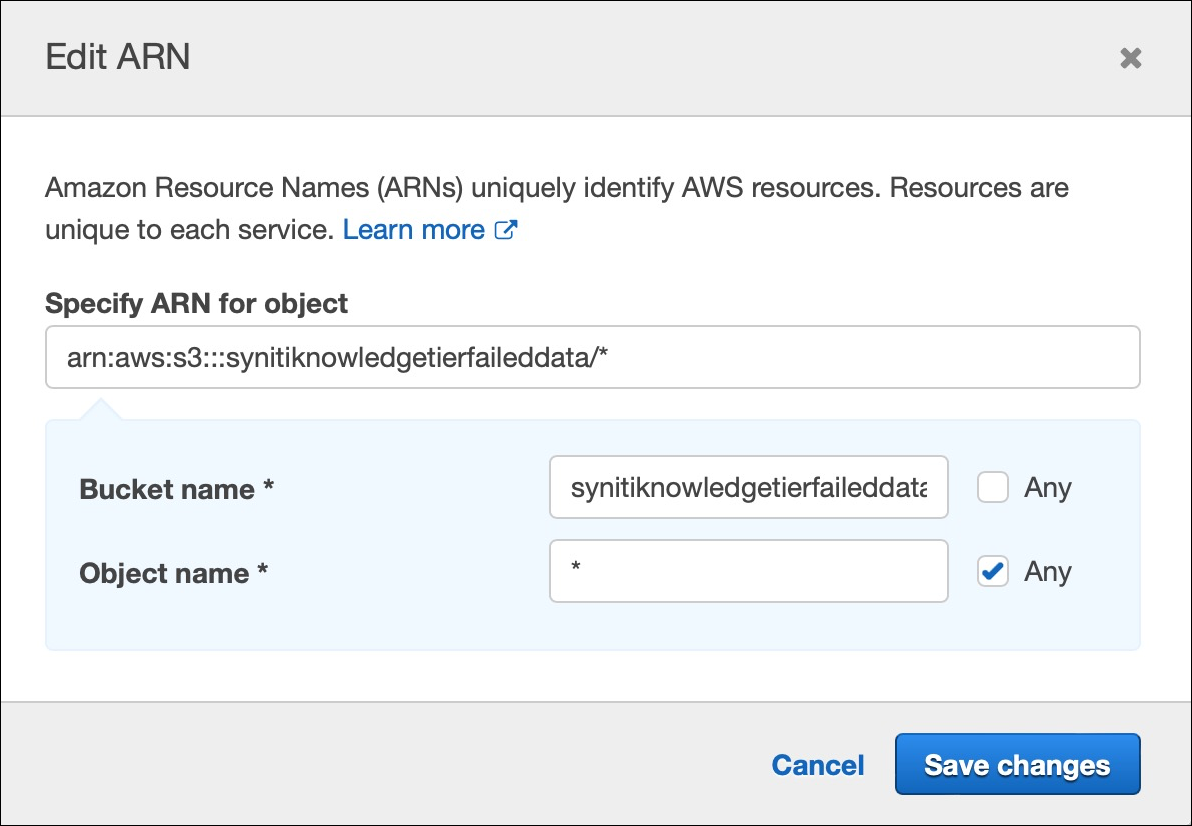Click the Any label next to Object name
This screenshot has height=826, width=1192.
tap(1048, 571)
